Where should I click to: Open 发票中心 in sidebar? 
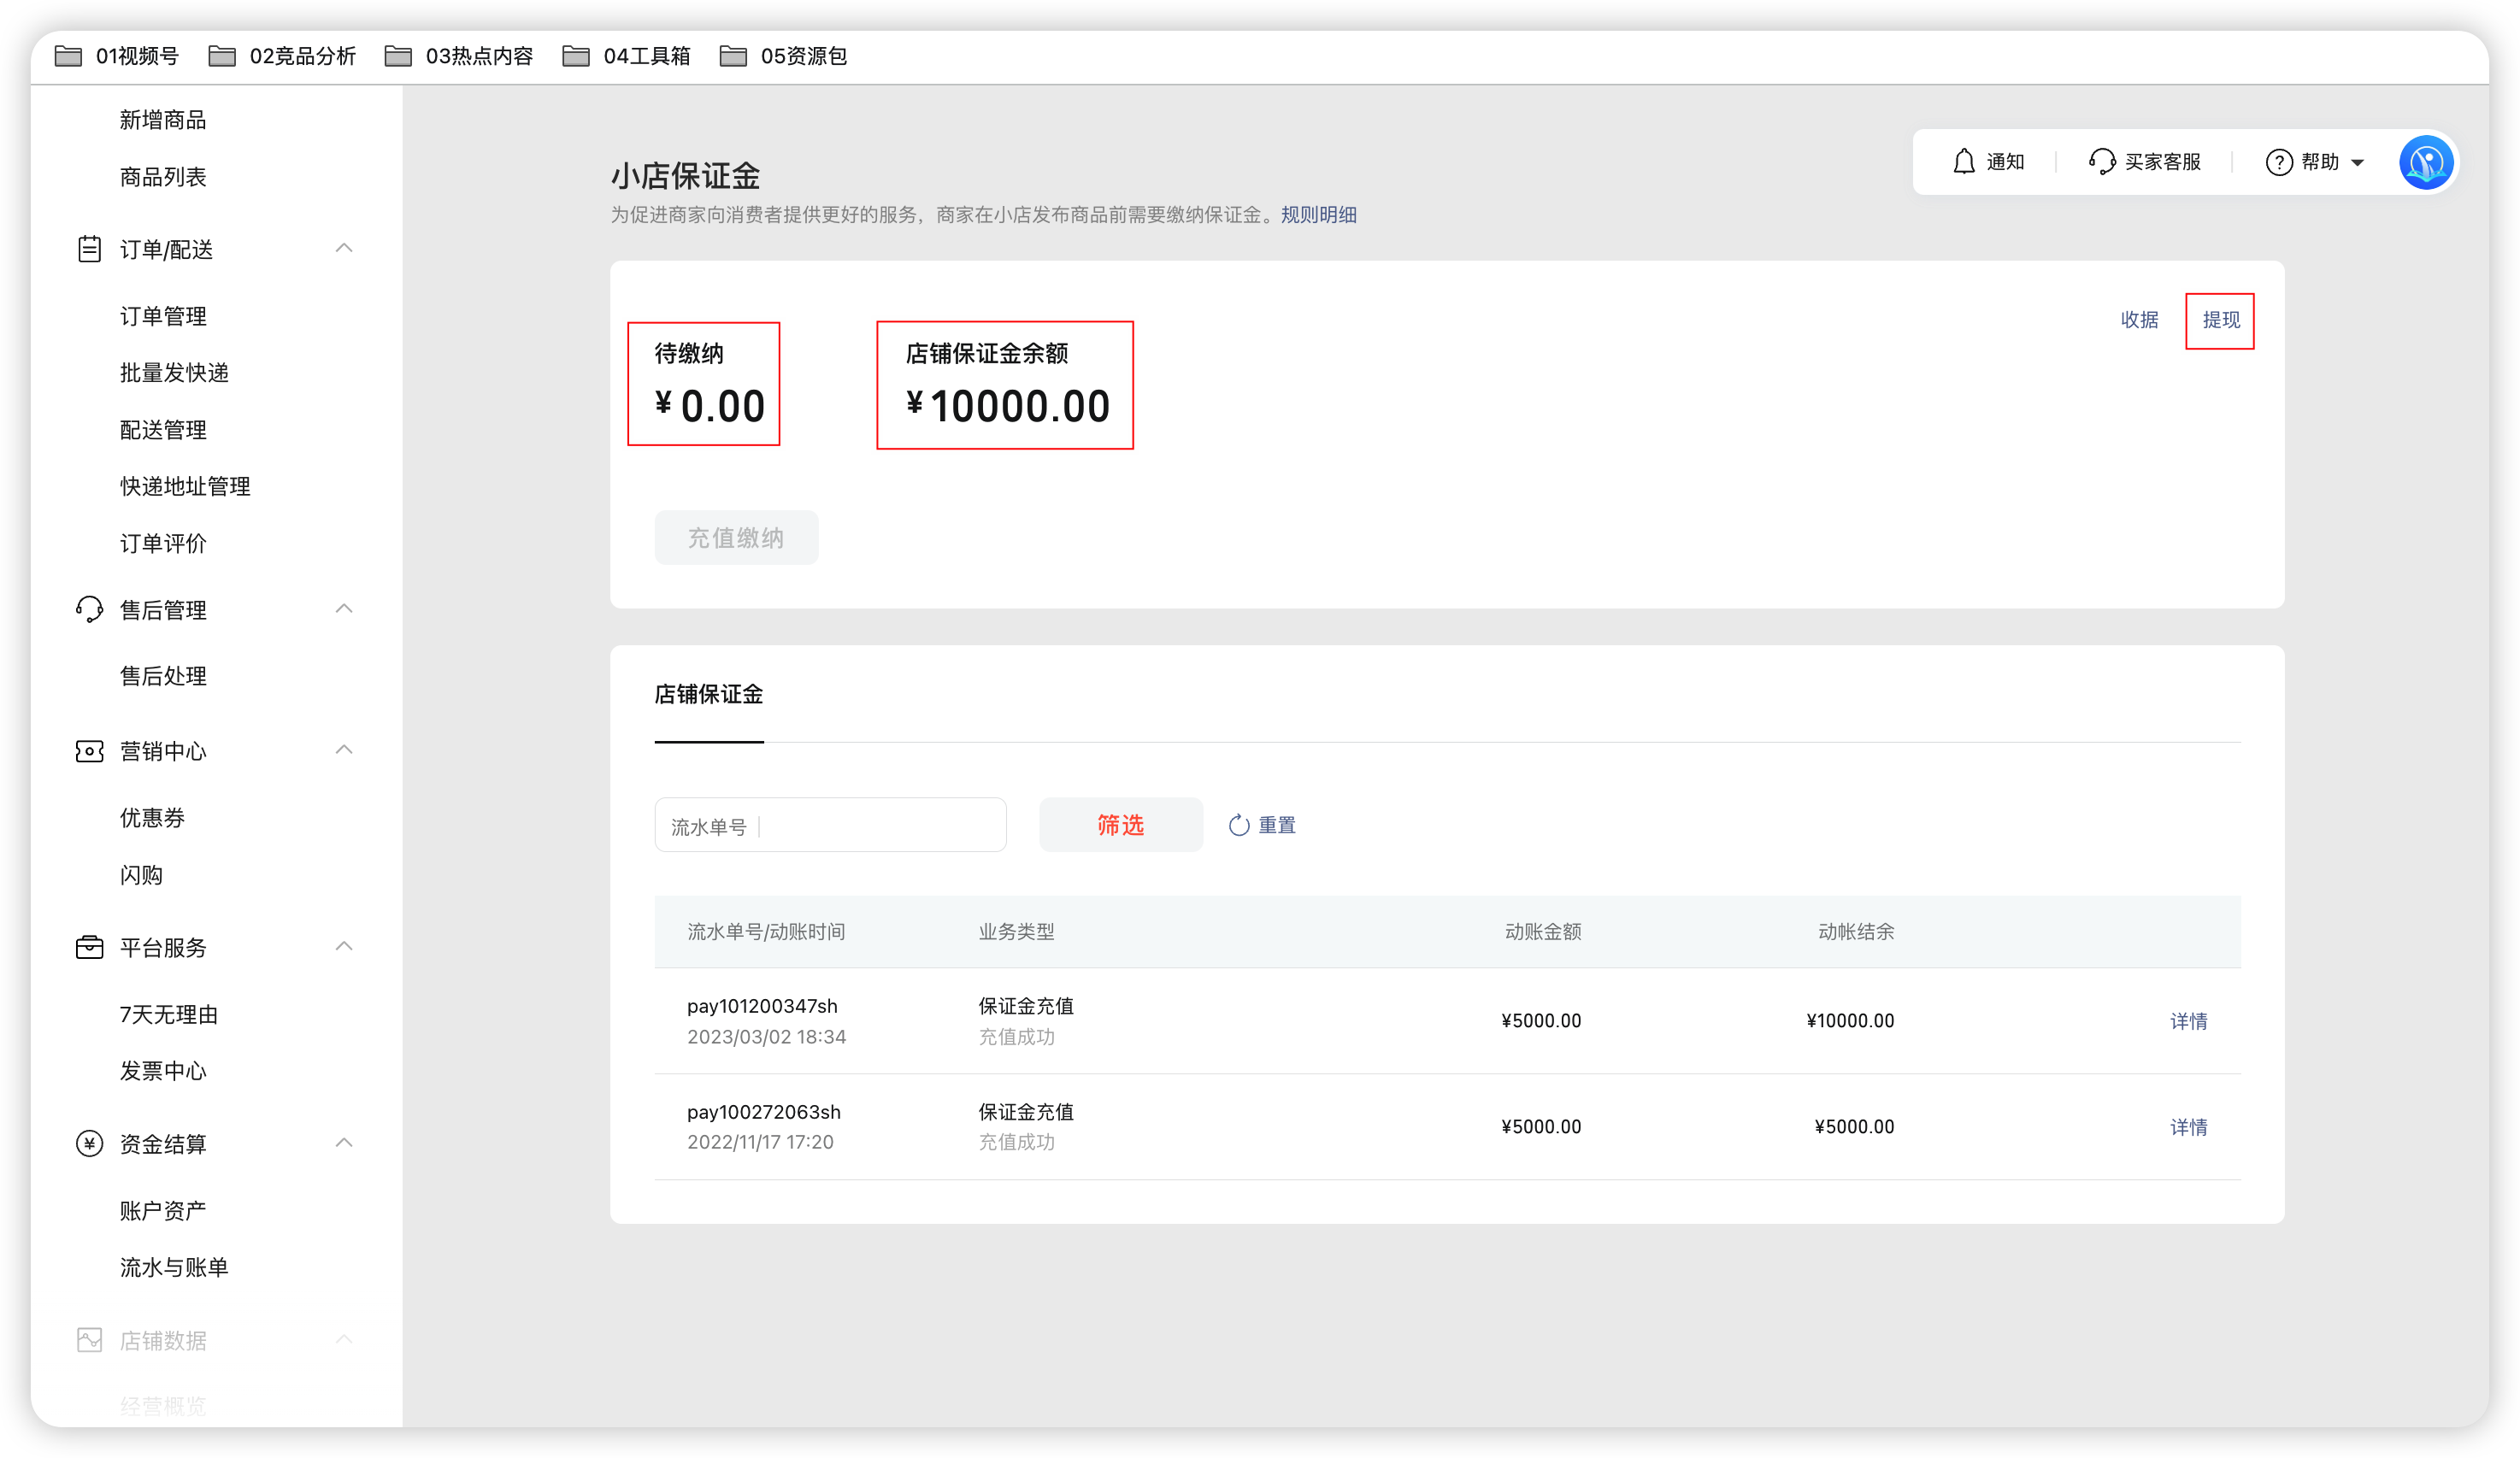tap(163, 1071)
